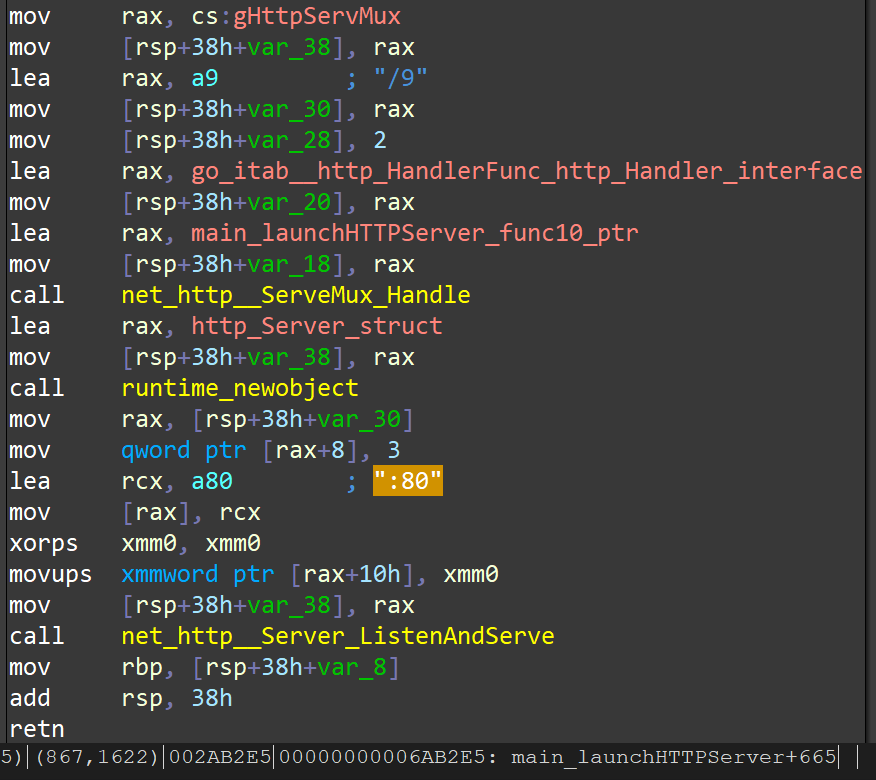The width and height of the screenshot is (876, 780).
Task: Select go_itab__http_HandlerFunc_http_Handler_interface symbol
Action: pos(527,171)
